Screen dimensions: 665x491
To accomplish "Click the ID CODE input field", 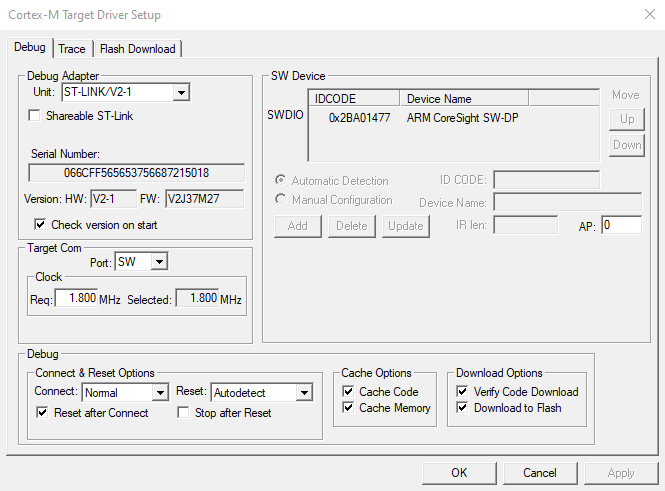I will click(547, 180).
